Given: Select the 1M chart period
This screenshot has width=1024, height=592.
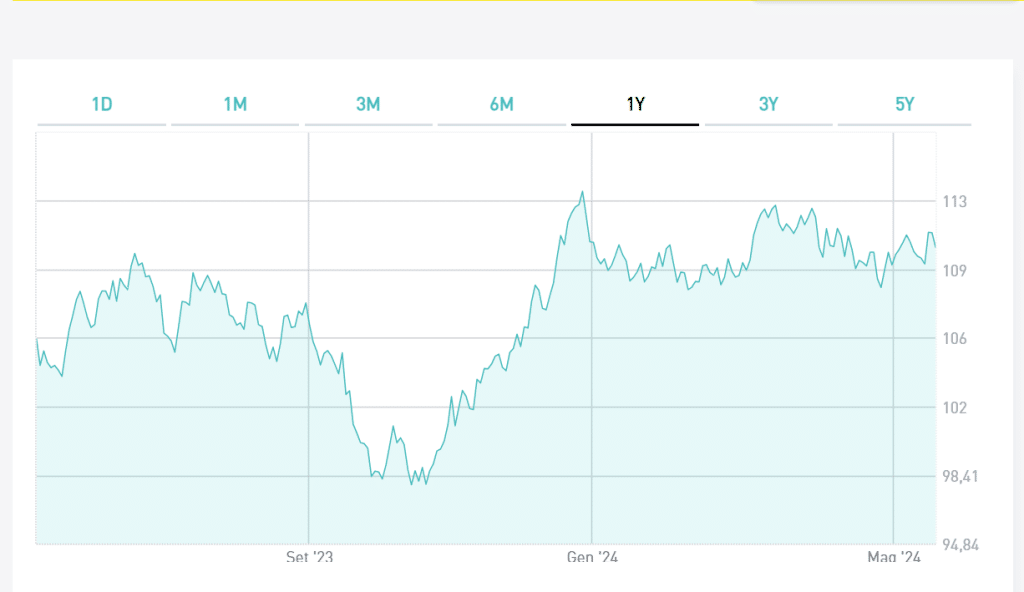Looking at the screenshot, I should (235, 104).
